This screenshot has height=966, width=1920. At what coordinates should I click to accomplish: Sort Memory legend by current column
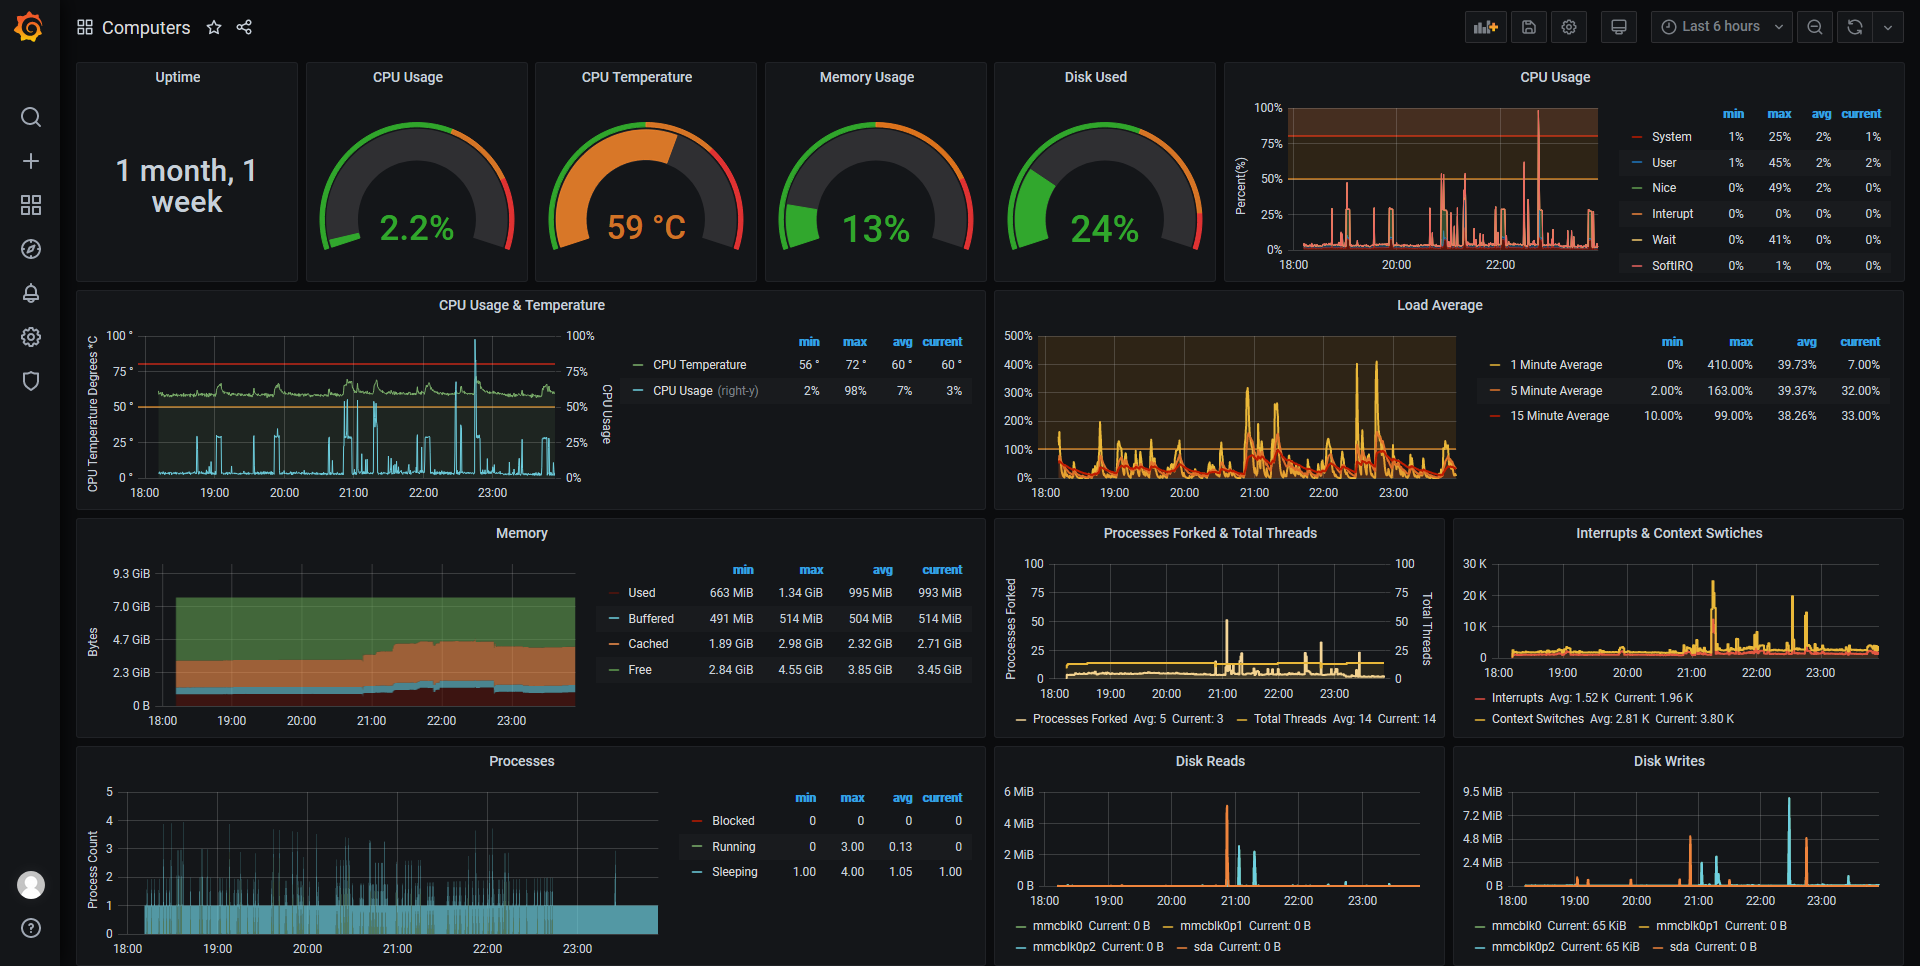click(942, 570)
